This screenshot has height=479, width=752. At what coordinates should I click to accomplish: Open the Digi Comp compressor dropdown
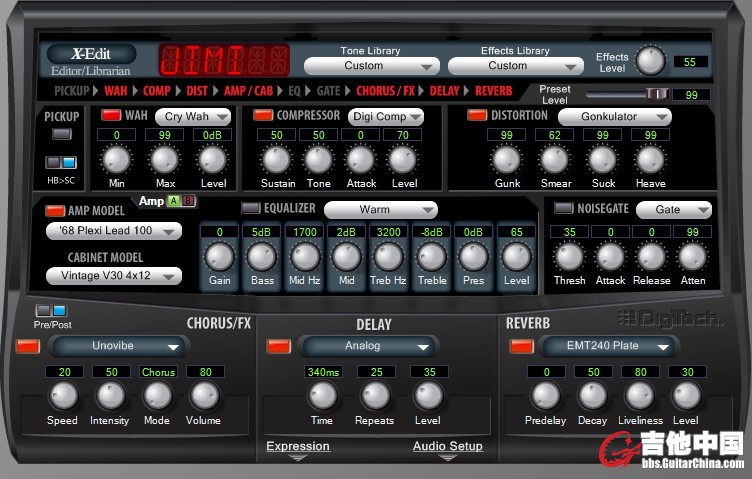(386, 117)
